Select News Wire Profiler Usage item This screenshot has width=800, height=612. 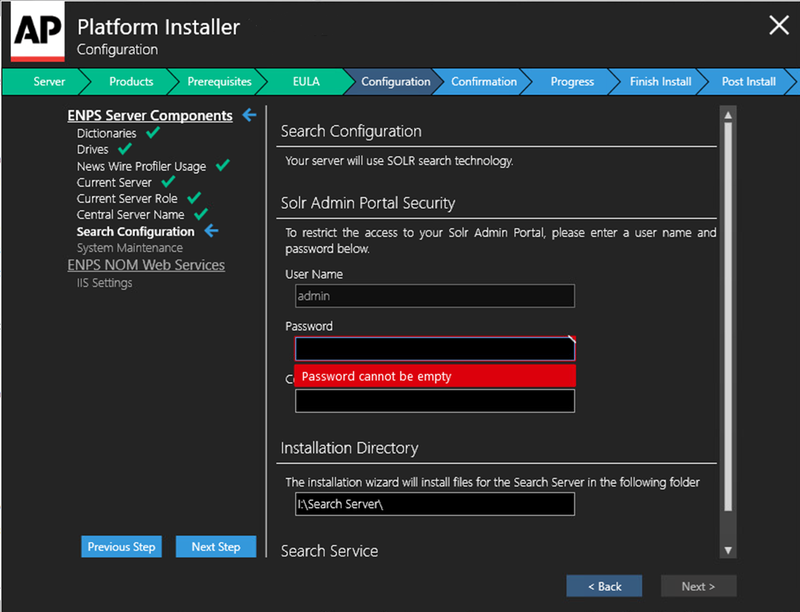[x=141, y=166]
